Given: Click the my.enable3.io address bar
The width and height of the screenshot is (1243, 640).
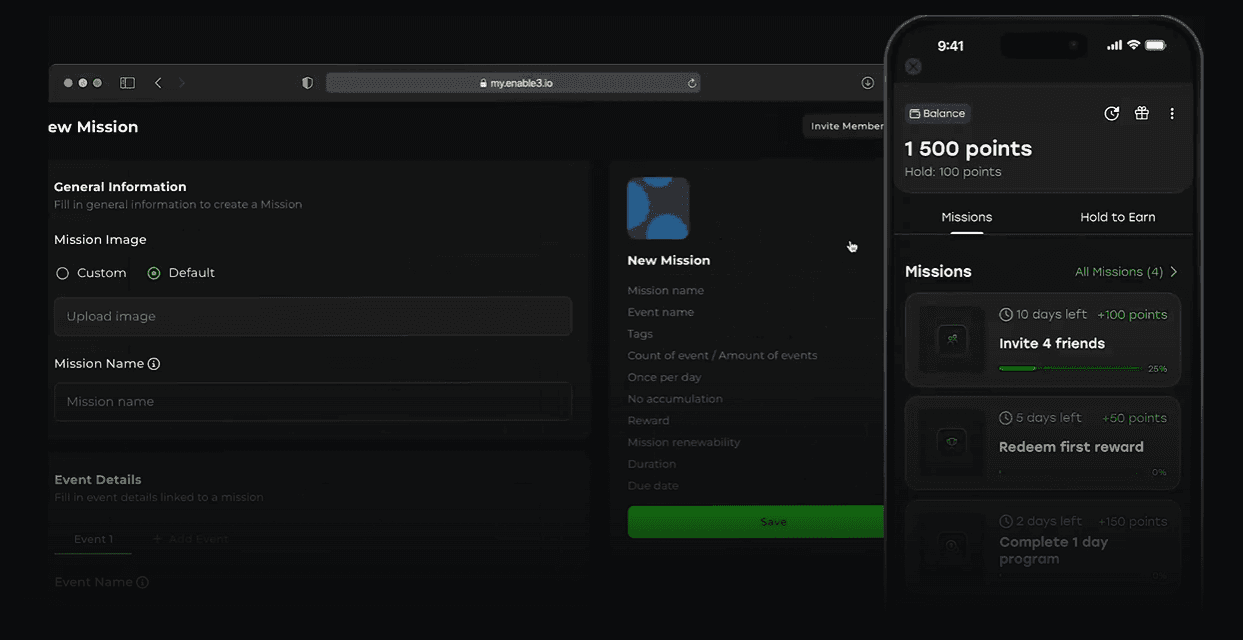Looking at the screenshot, I should click(513, 83).
